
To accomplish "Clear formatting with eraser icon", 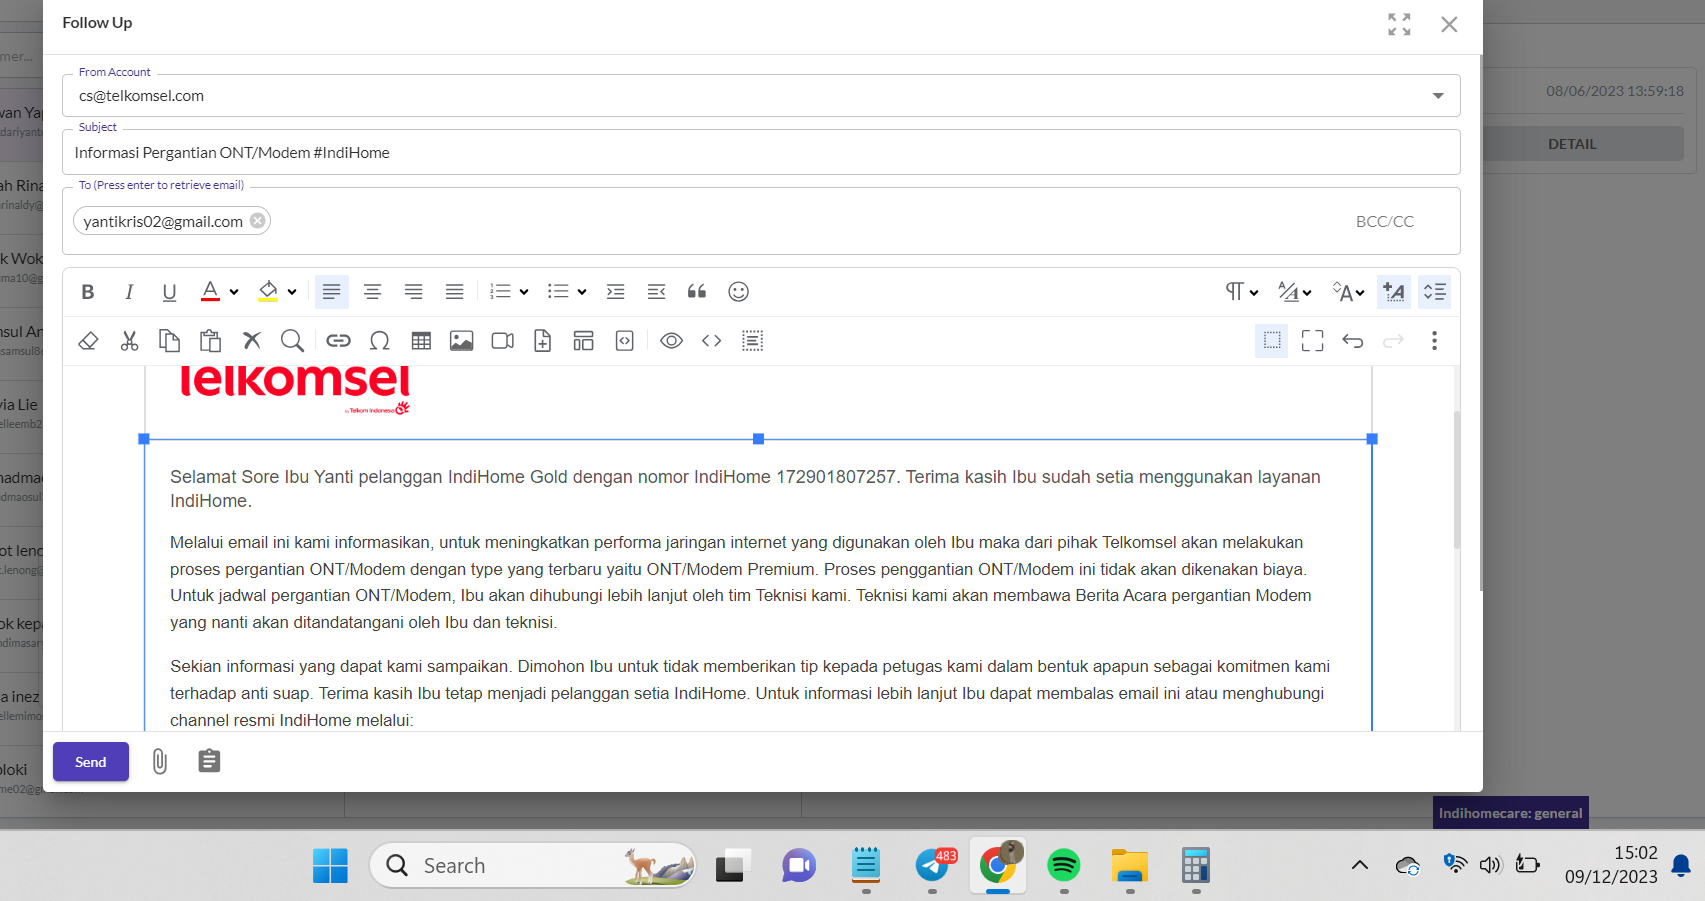I will pyautogui.click(x=88, y=341).
